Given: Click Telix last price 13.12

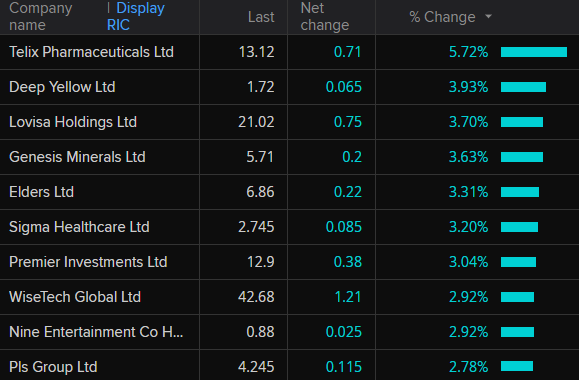Looking at the screenshot, I should [x=256, y=52].
